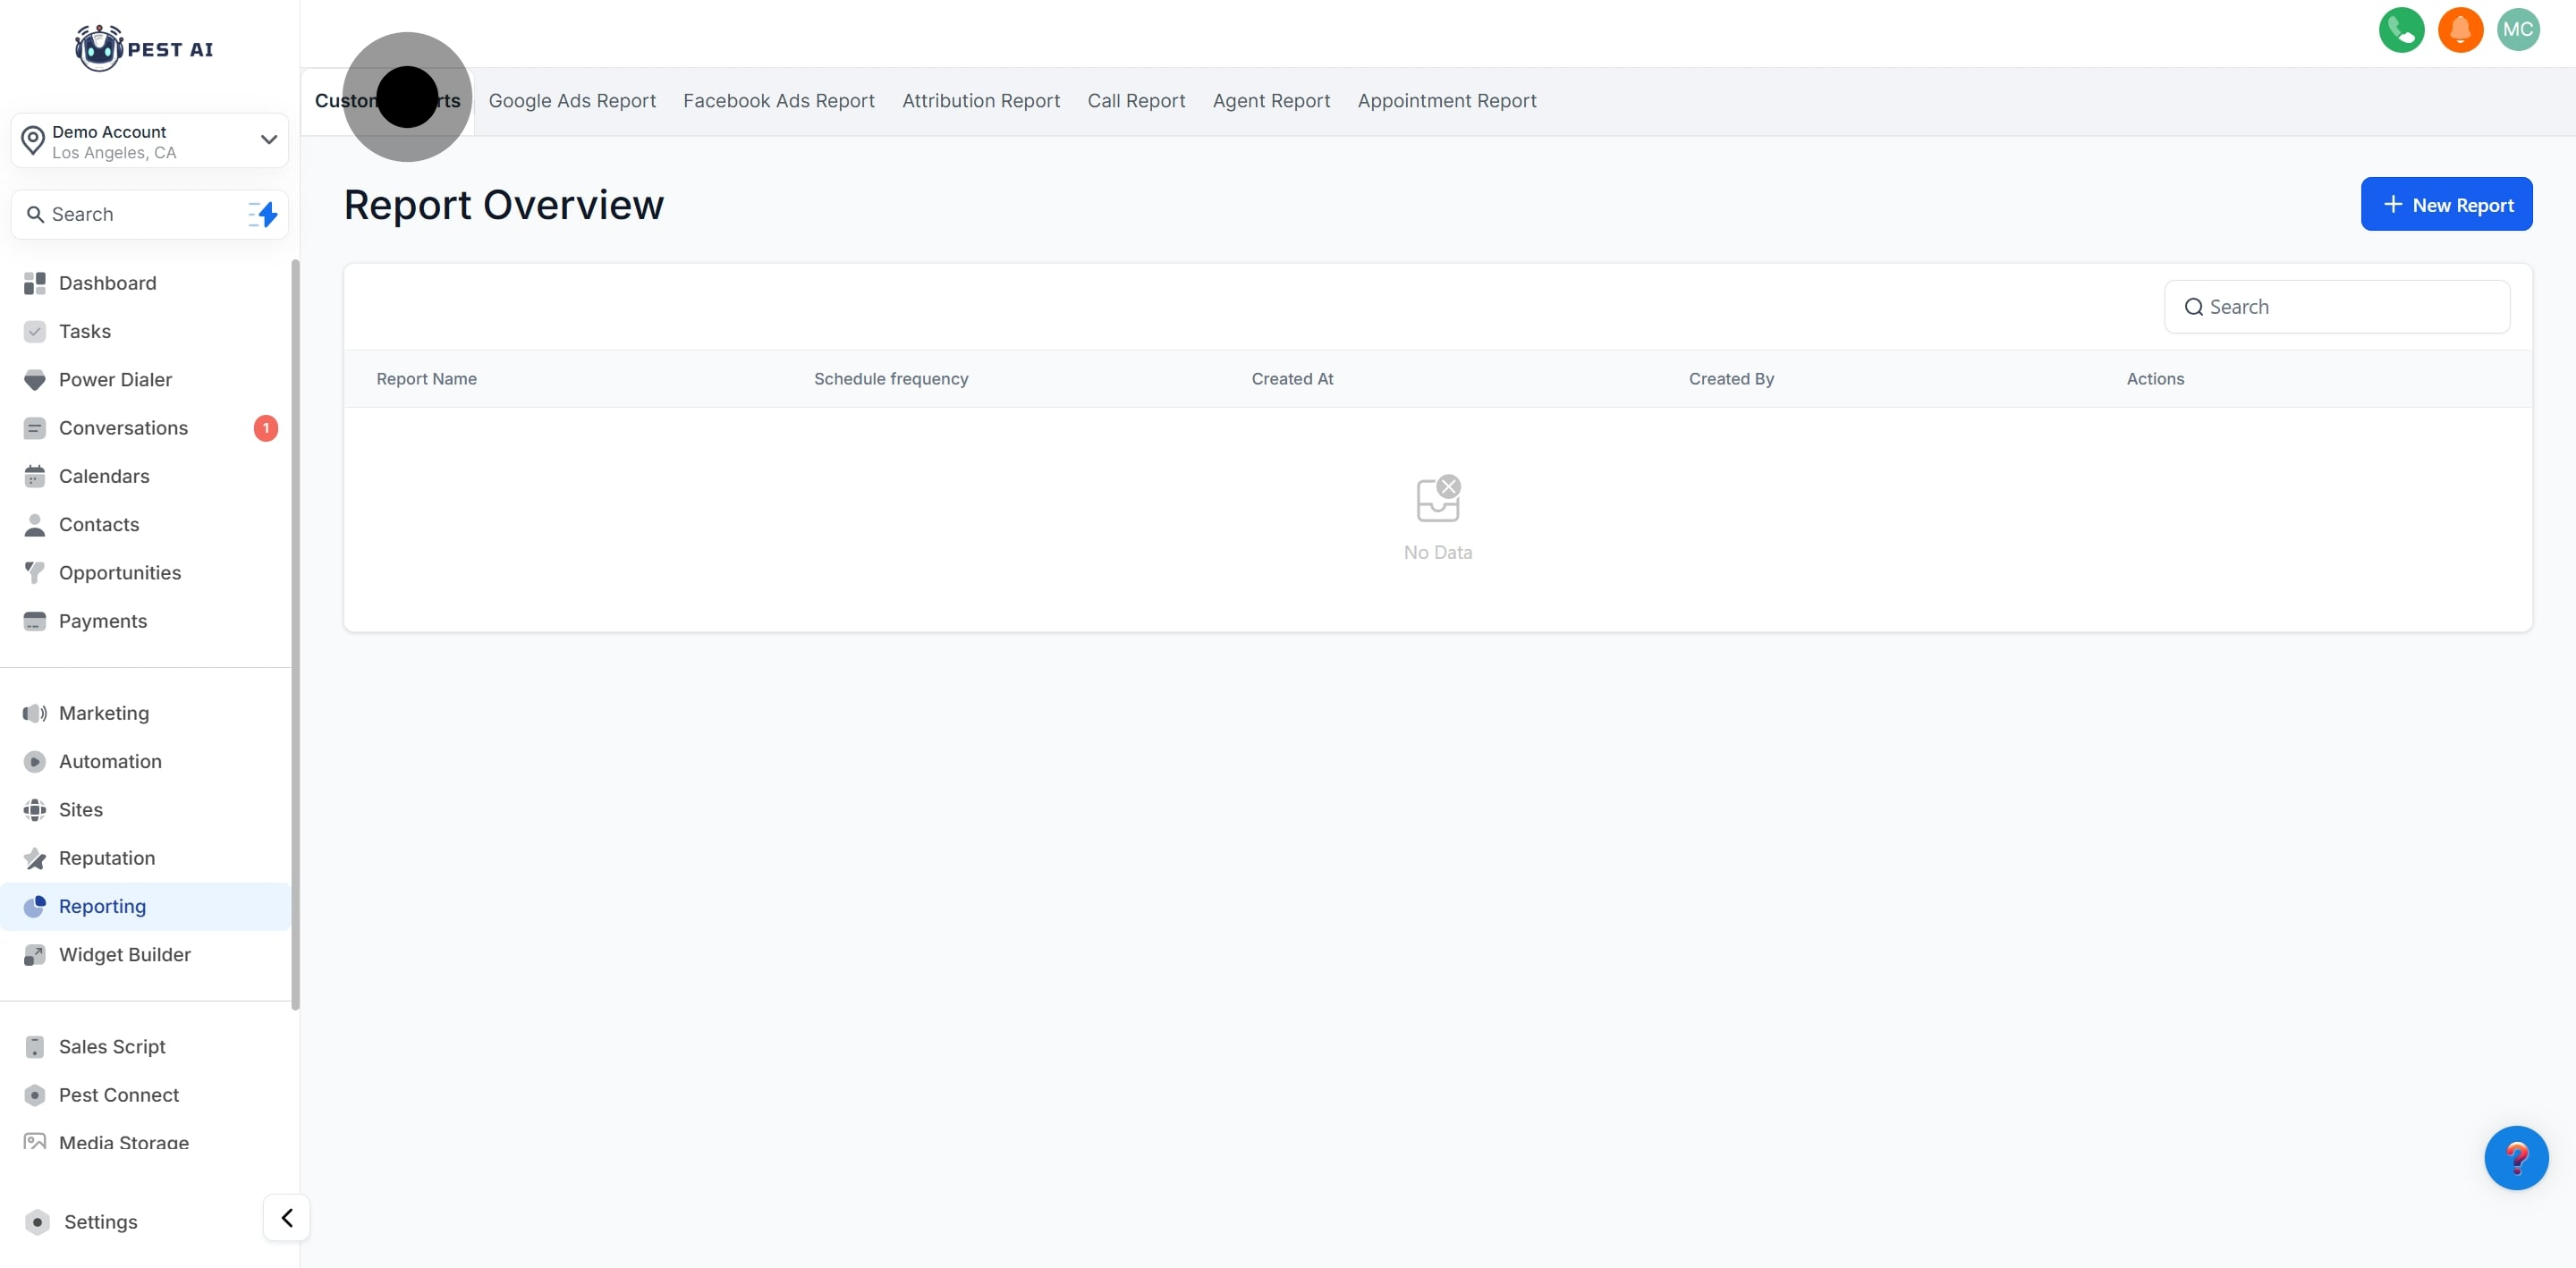Image resolution: width=2576 pixels, height=1268 pixels.
Task: Click the floating help question mark bubble
Action: [x=2517, y=1157]
